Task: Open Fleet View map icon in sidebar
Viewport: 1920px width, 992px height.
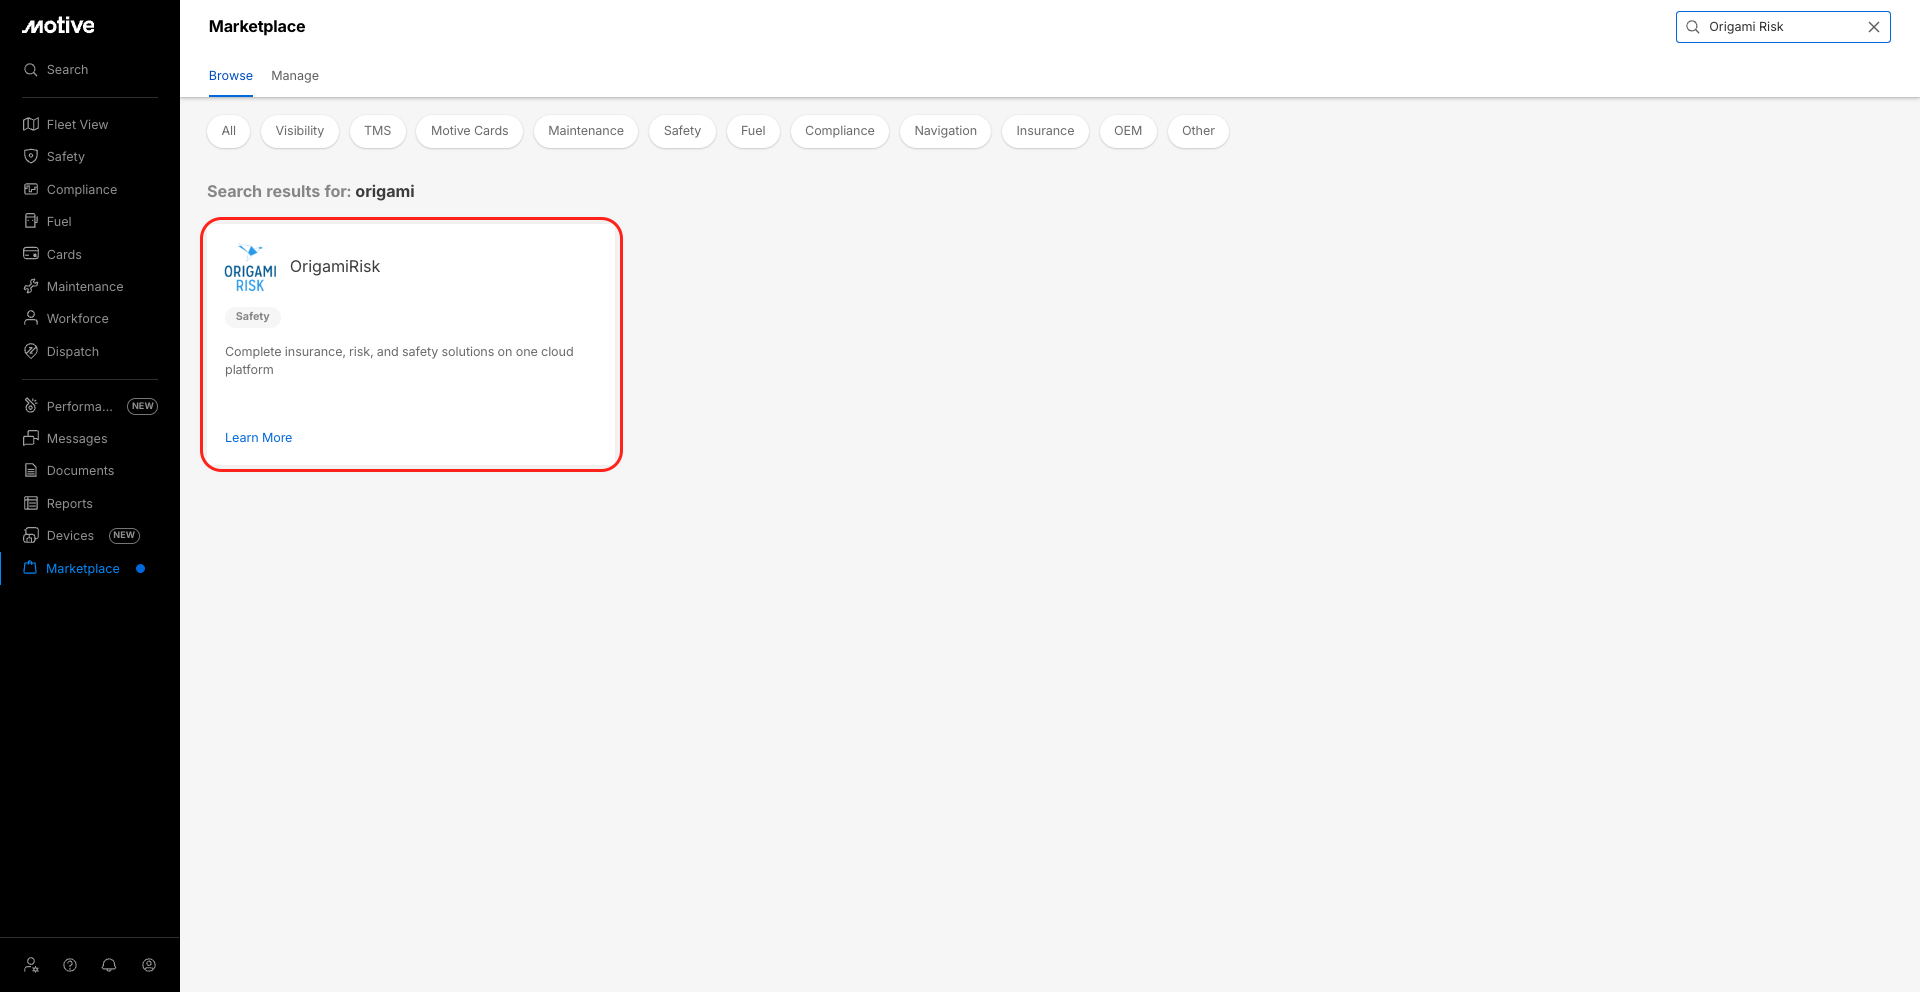Action: [31, 124]
